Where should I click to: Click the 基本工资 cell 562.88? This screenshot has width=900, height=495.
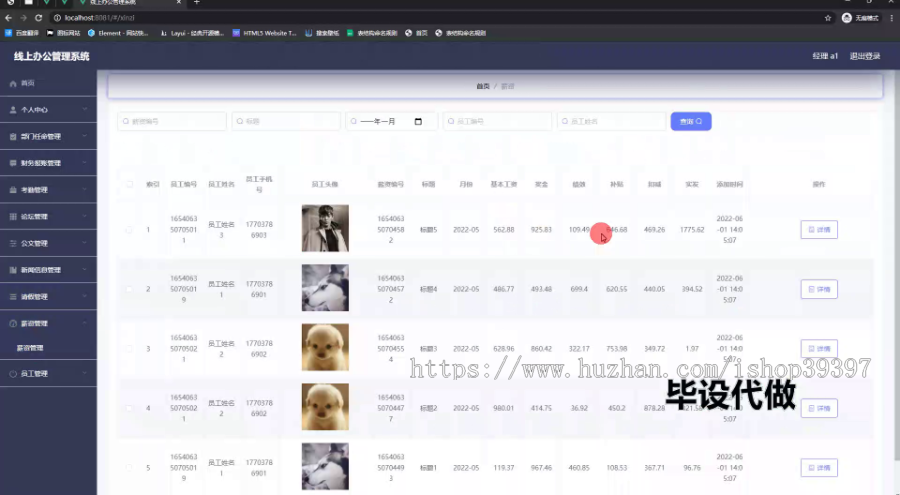pyautogui.click(x=503, y=230)
